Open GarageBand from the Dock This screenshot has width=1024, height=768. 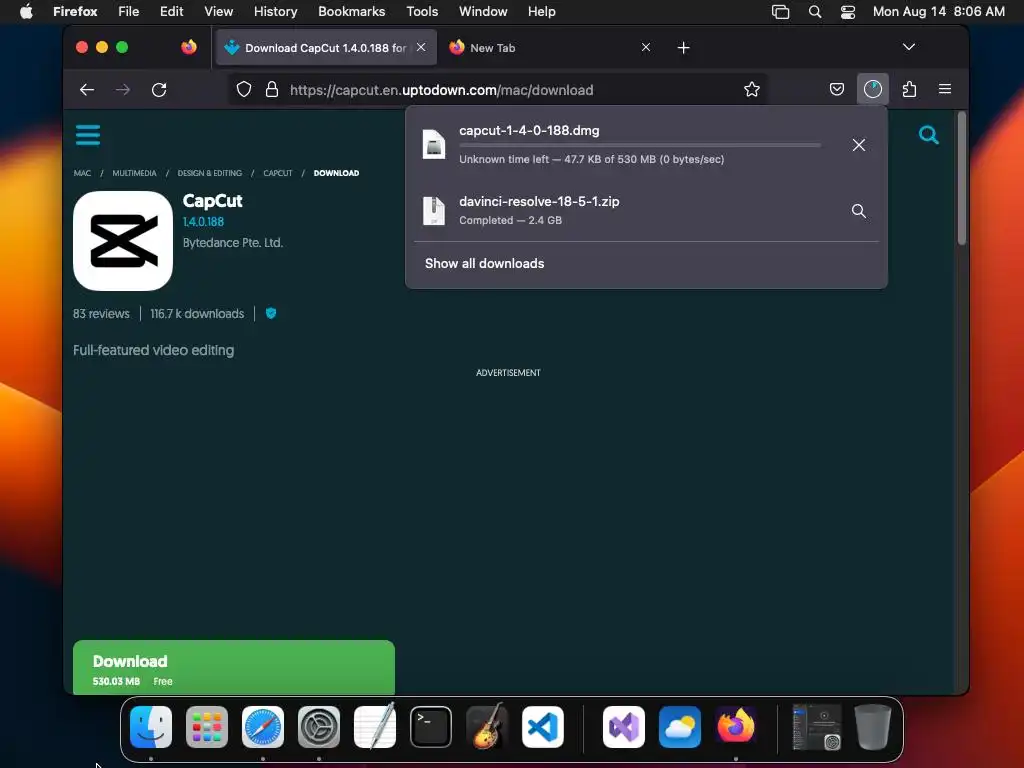487,726
